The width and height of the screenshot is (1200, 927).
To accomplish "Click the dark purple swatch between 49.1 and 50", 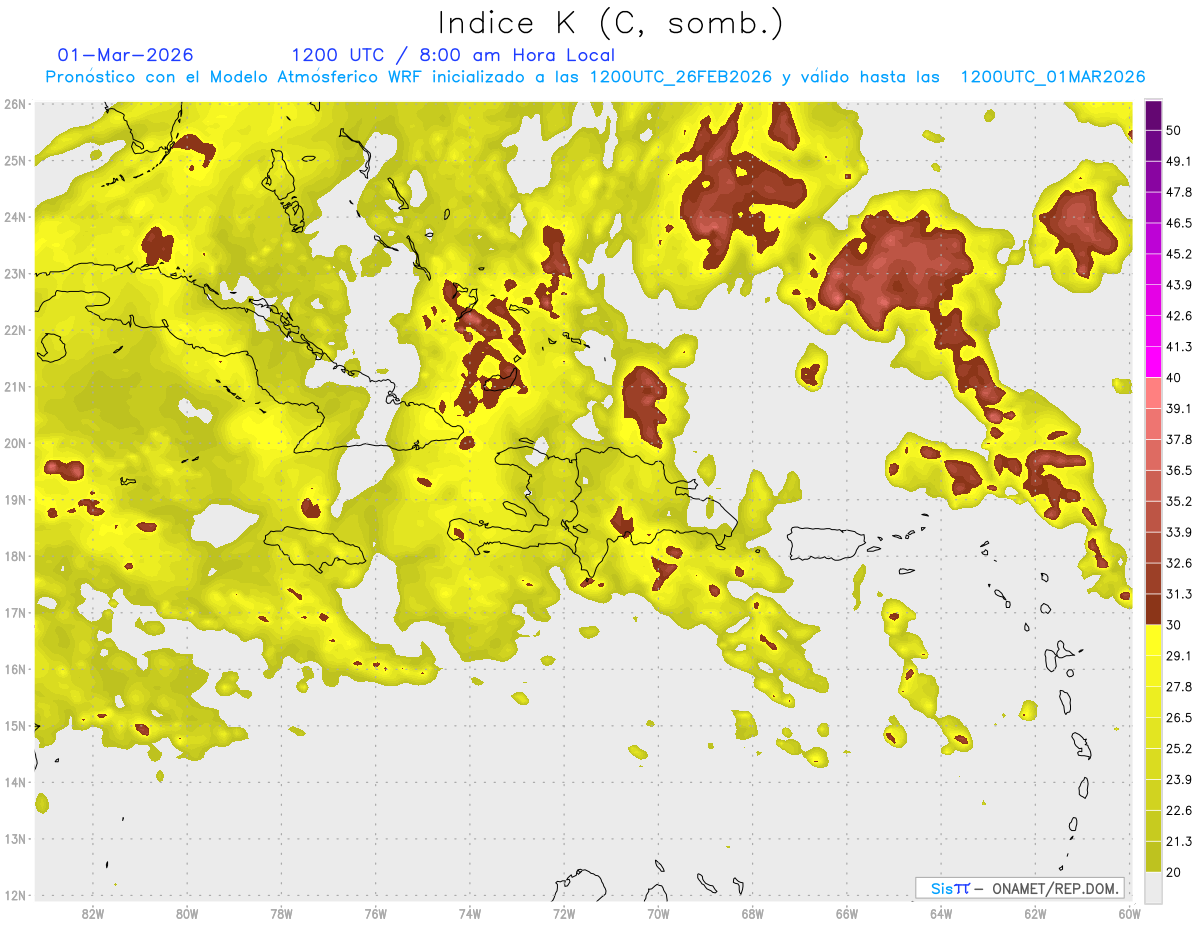I will [1153, 146].
